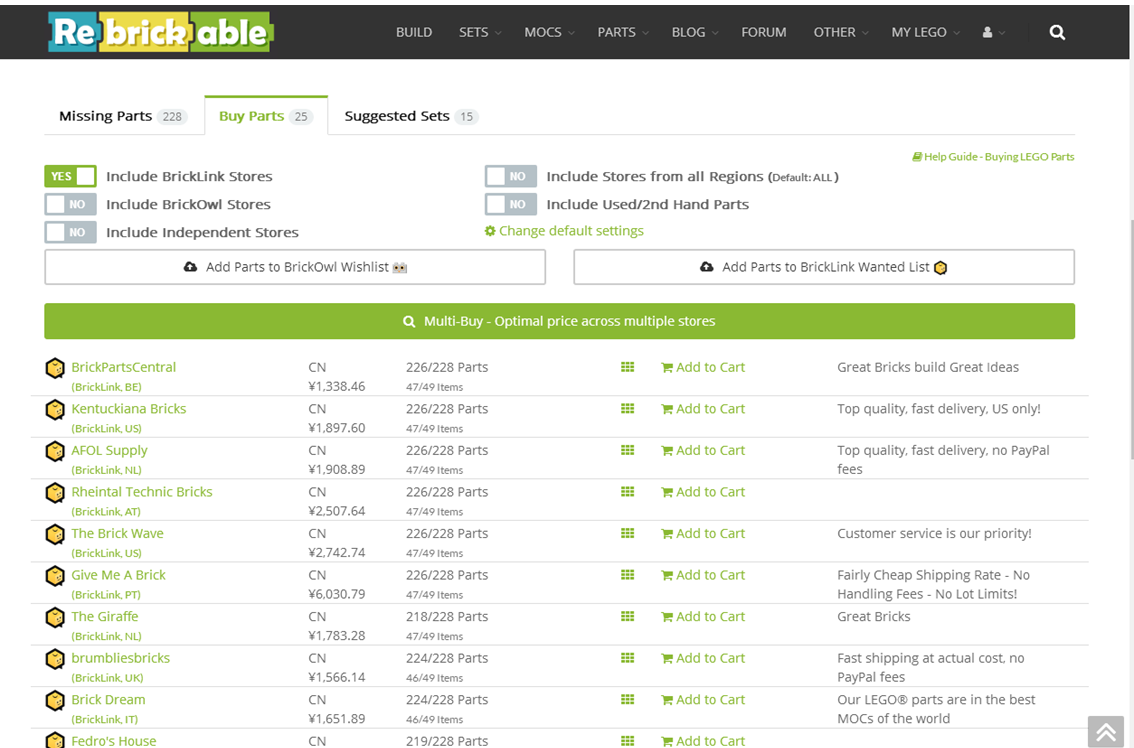
Task: Open the FORUM nav item
Action: [764, 33]
